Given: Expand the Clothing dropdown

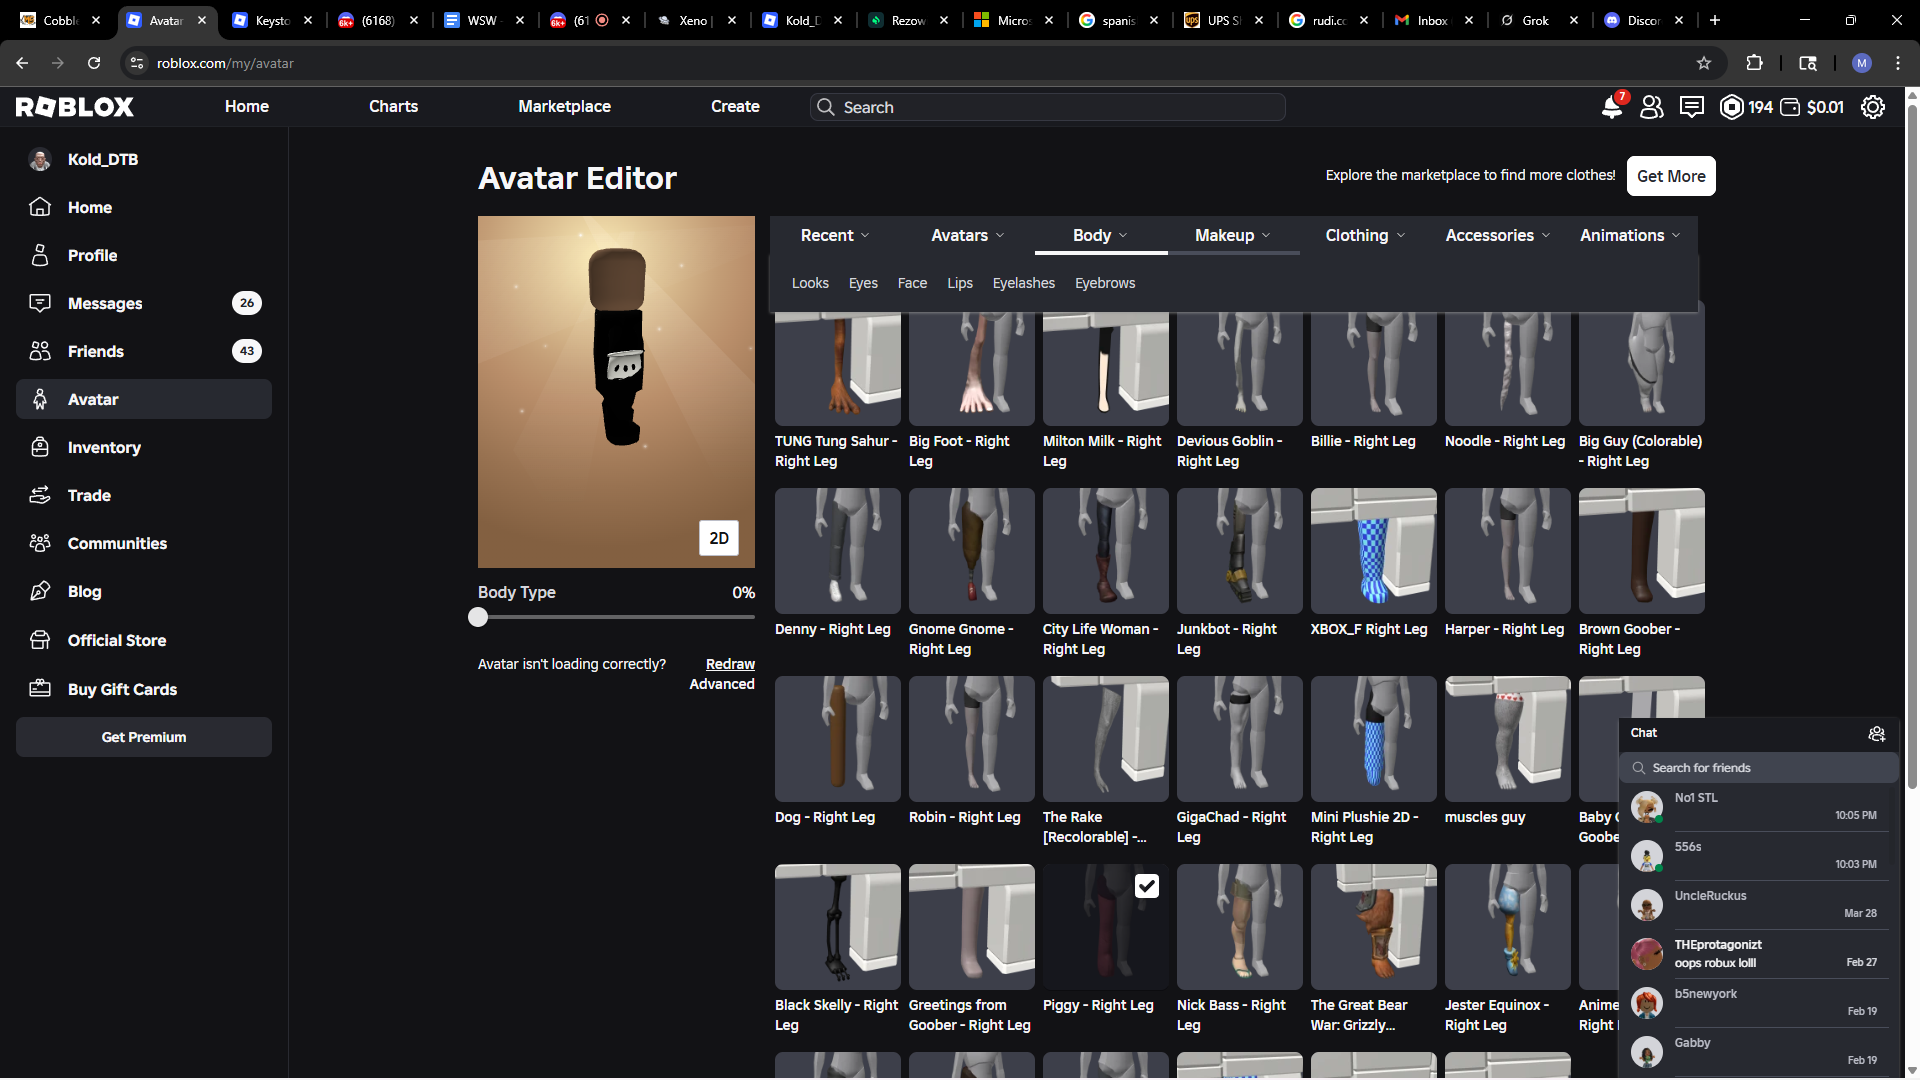Looking at the screenshot, I should click(x=1365, y=235).
